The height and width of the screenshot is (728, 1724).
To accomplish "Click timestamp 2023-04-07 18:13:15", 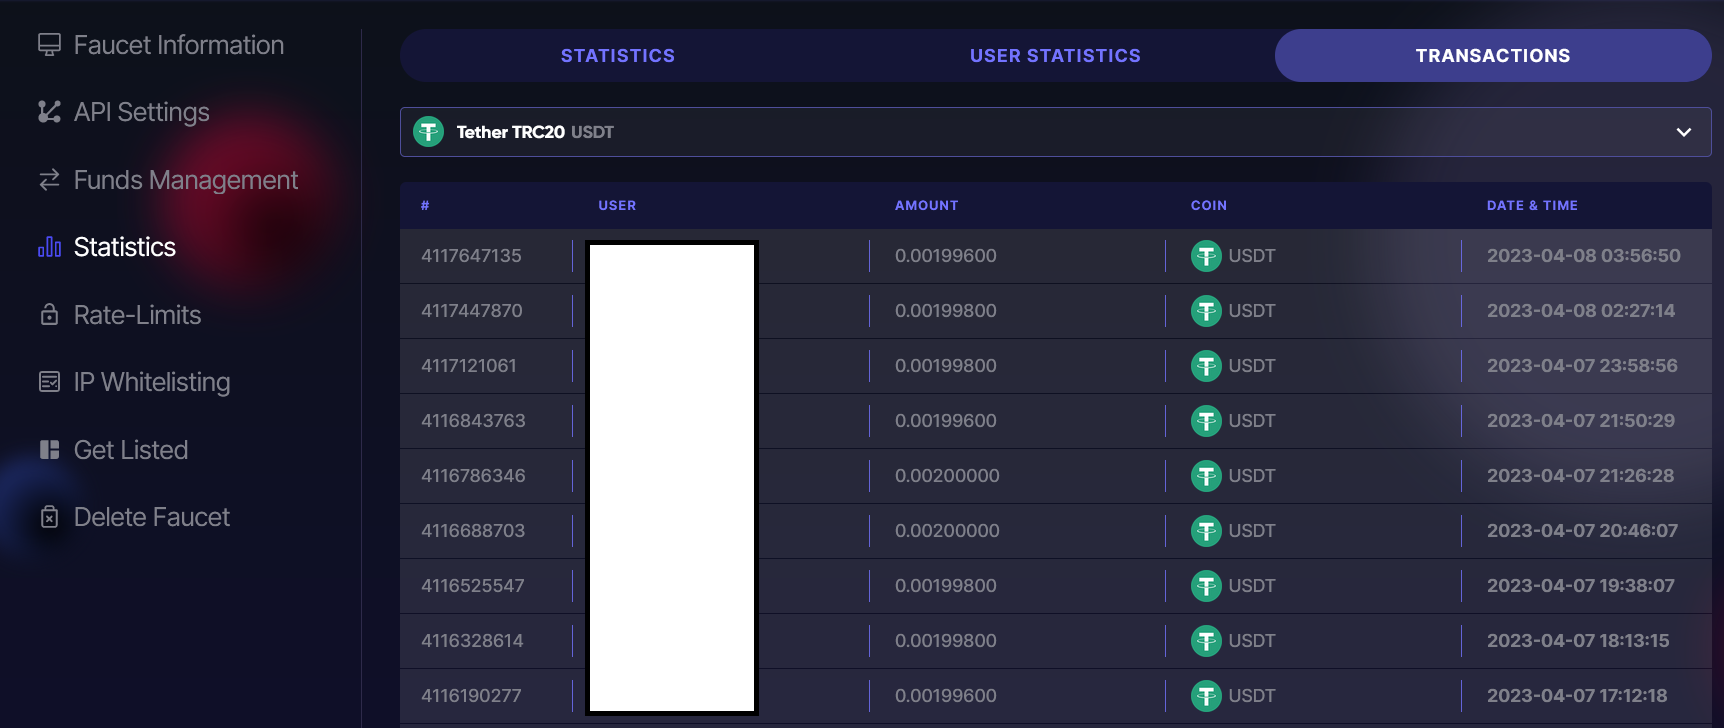I will [x=1578, y=641].
